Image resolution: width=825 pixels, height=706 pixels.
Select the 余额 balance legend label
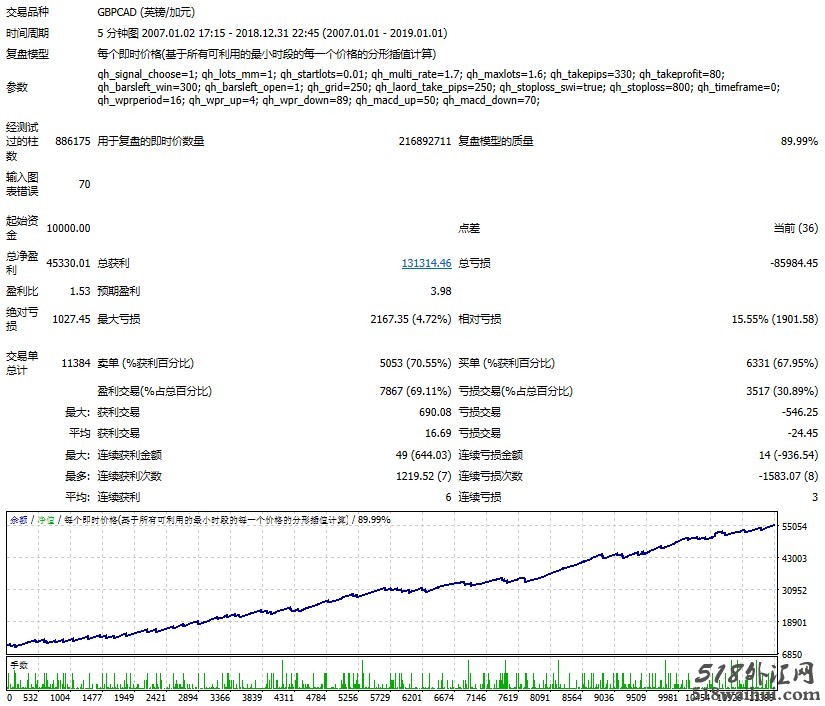pos(18,520)
